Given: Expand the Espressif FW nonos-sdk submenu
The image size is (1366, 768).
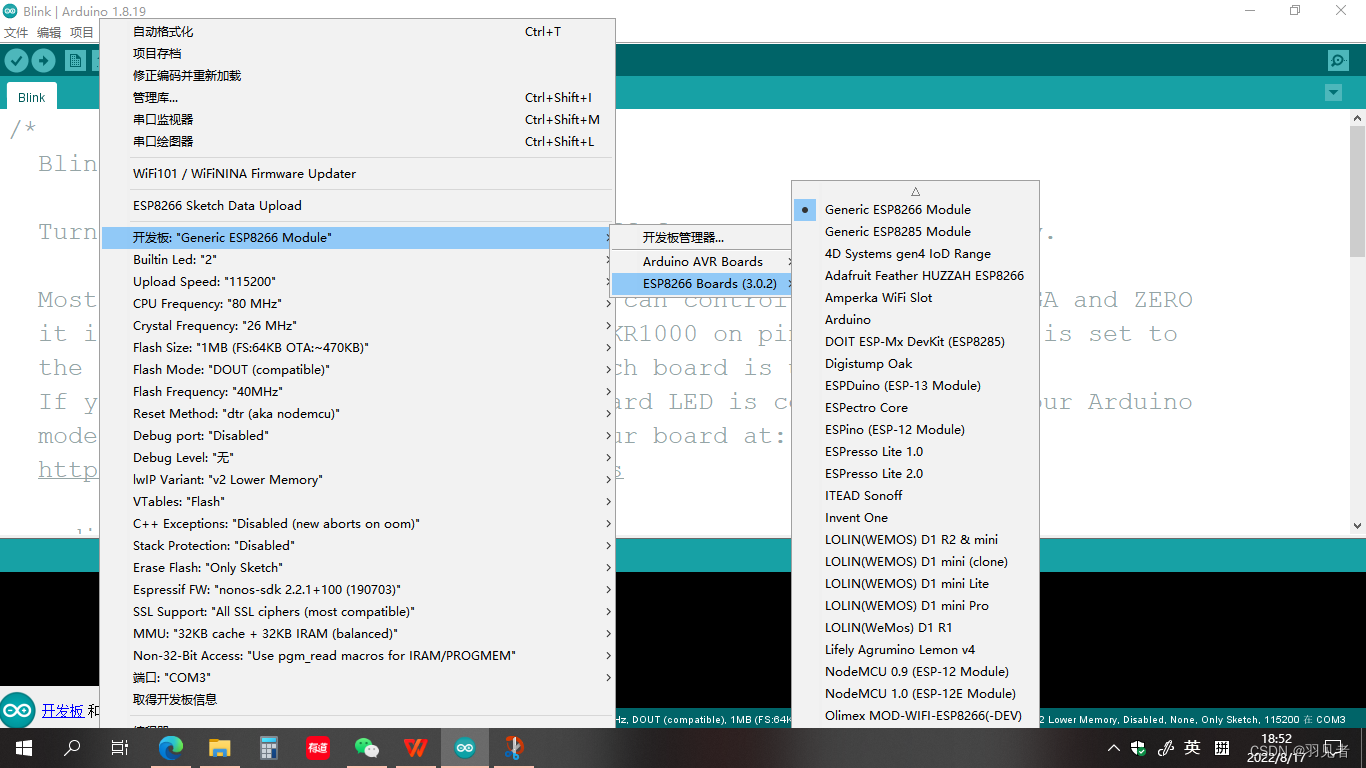Looking at the screenshot, I should (358, 590).
